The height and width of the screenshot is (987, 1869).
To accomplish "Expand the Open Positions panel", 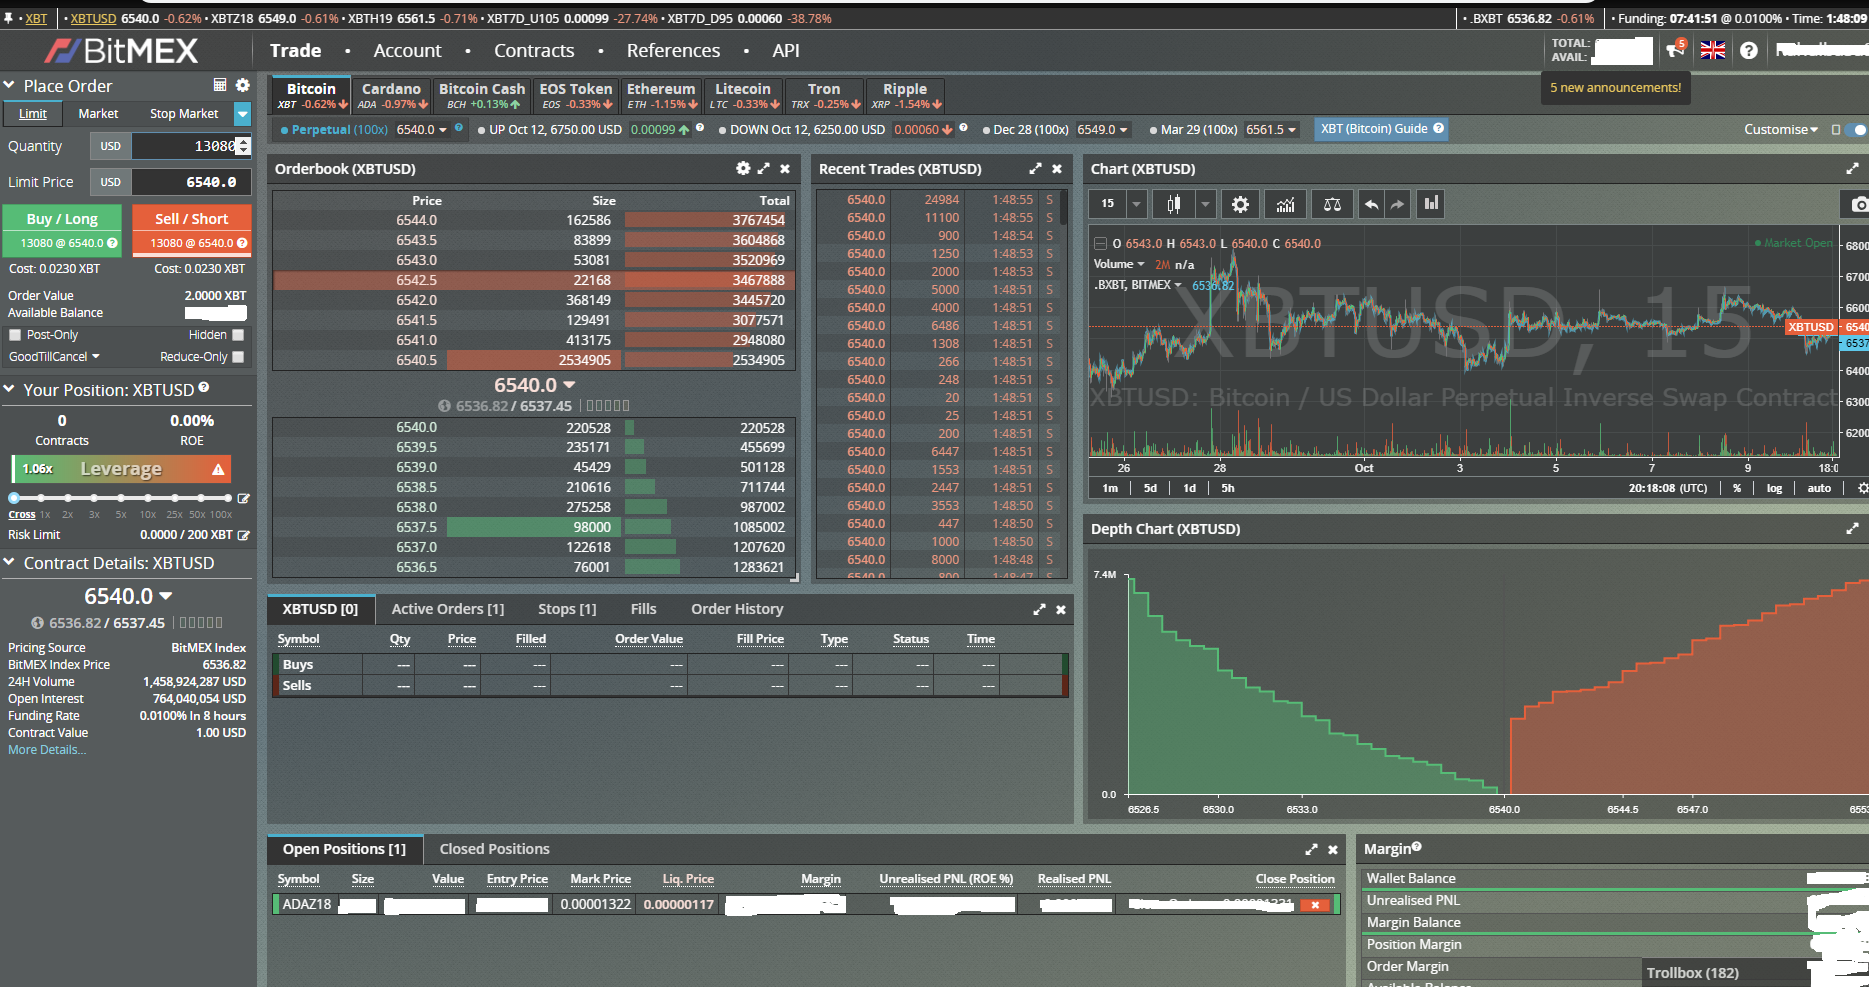I will (x=1311, y=849).
